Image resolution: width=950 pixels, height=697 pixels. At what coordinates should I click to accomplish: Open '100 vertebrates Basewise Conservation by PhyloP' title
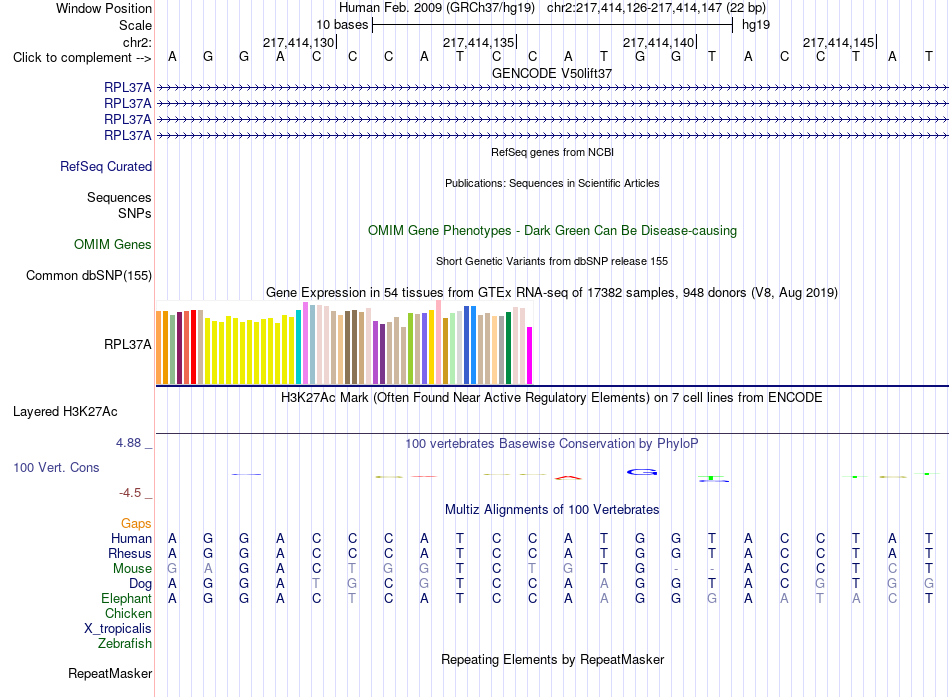click(x=552, y=444)
